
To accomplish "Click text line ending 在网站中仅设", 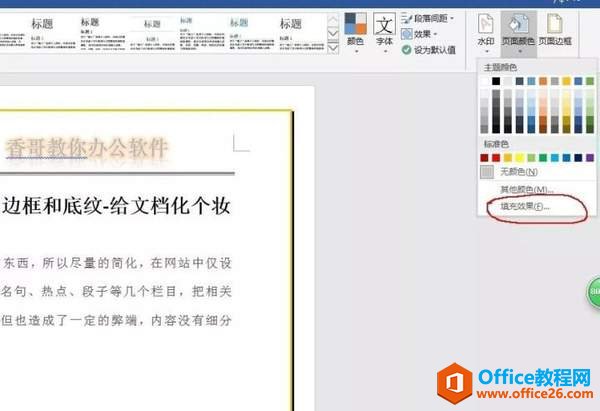I will coord(117,263).
